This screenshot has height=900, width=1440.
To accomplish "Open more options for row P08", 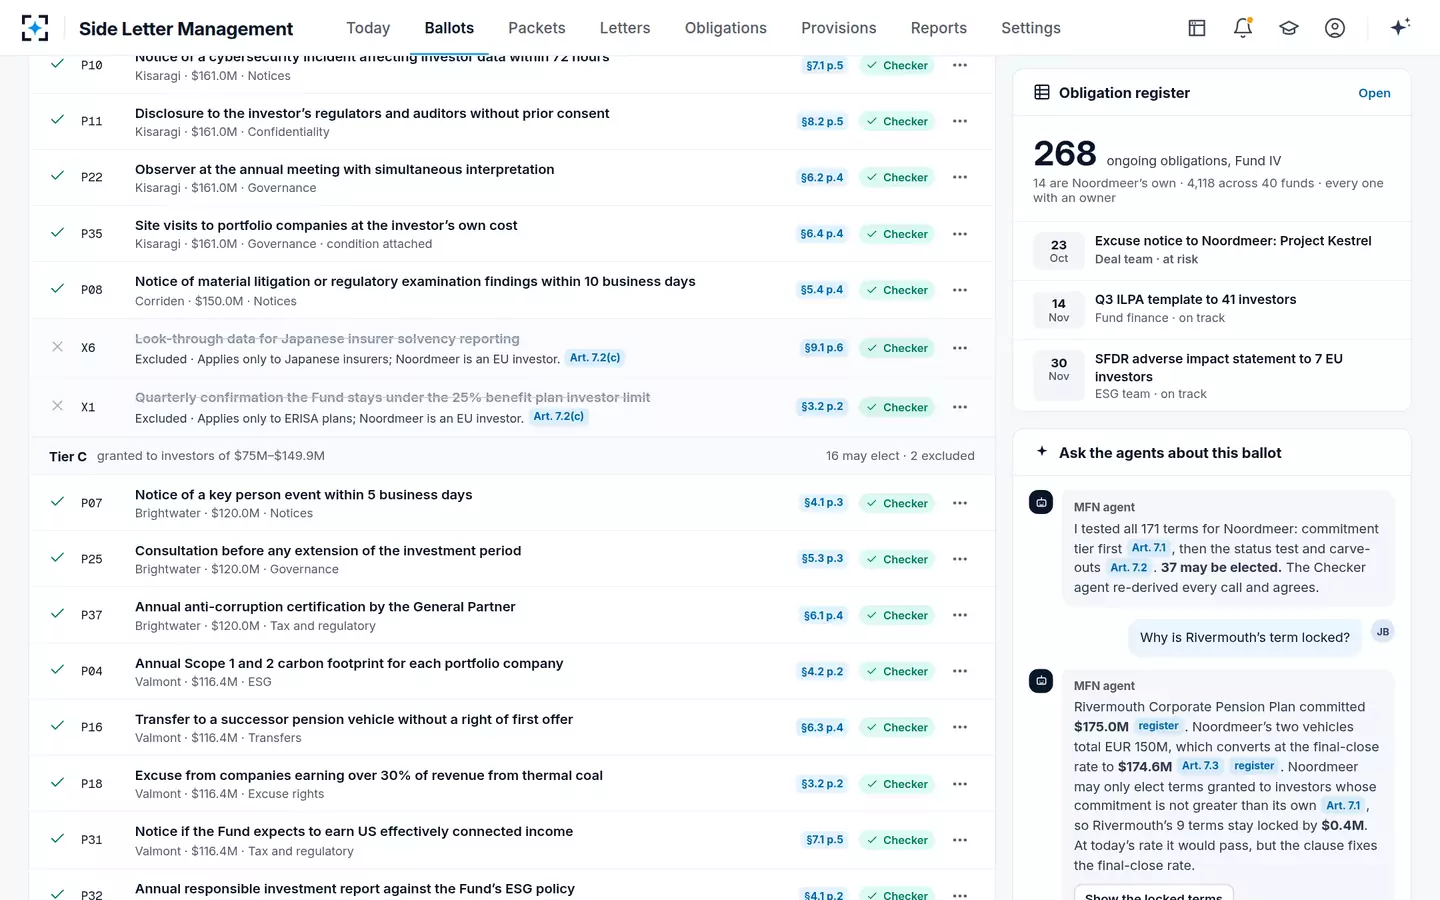I will [x=960, y=290].
